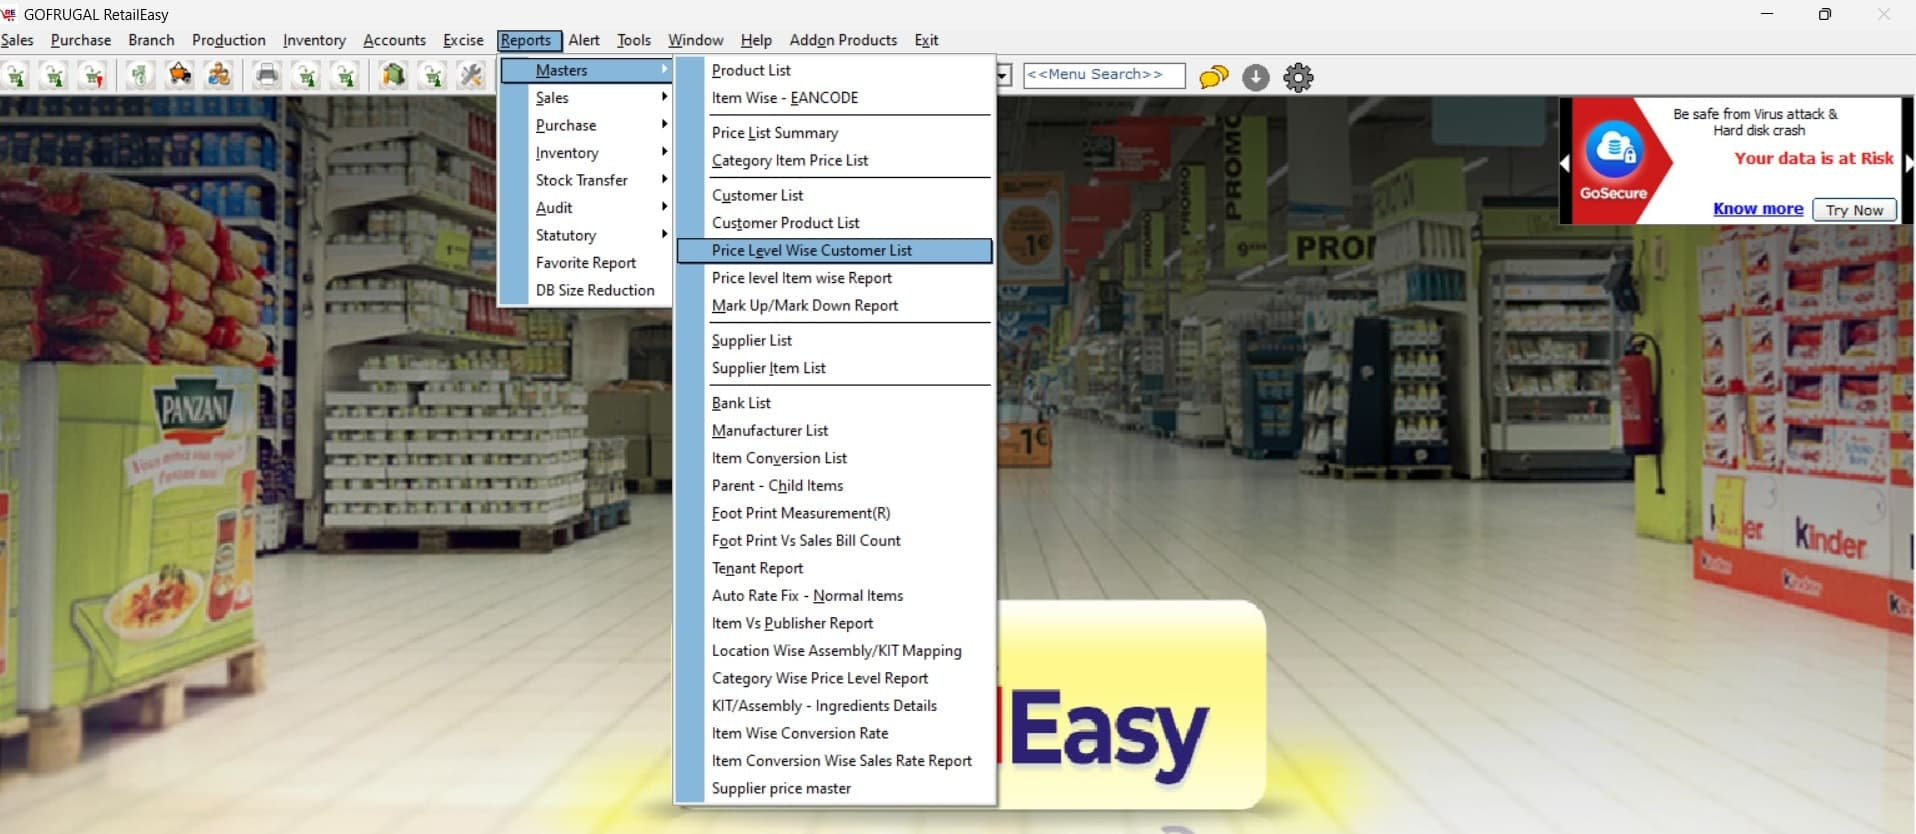Click the printer toolbar icon
1916x834 pixels.
(x=267, y=76)
